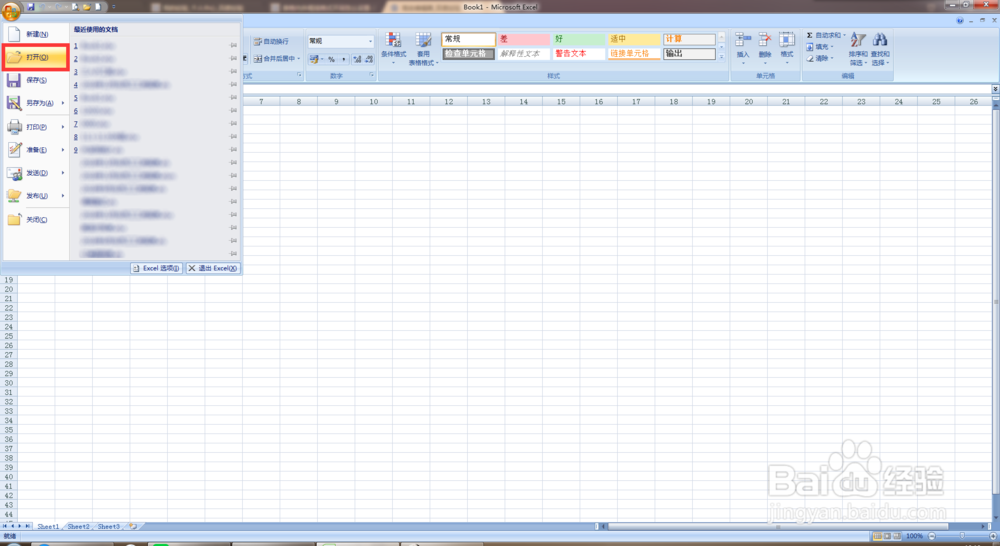Apply the 检查单元格 (Check Cell) style

pos(469,54)
